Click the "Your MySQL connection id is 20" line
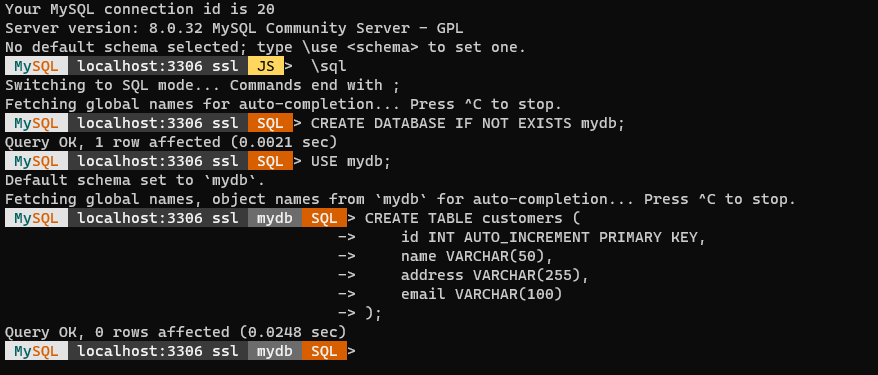Screen dimensions: 878x375 click(x=140, y=10)
